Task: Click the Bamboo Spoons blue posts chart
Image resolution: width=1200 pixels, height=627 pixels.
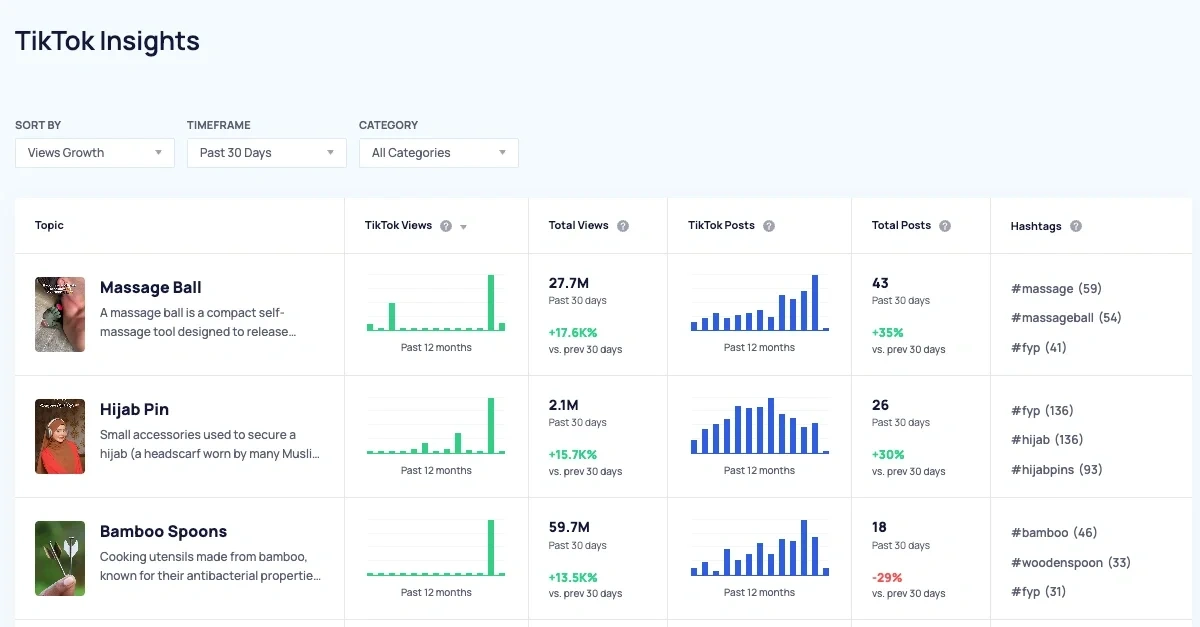Action: (760, 547)
